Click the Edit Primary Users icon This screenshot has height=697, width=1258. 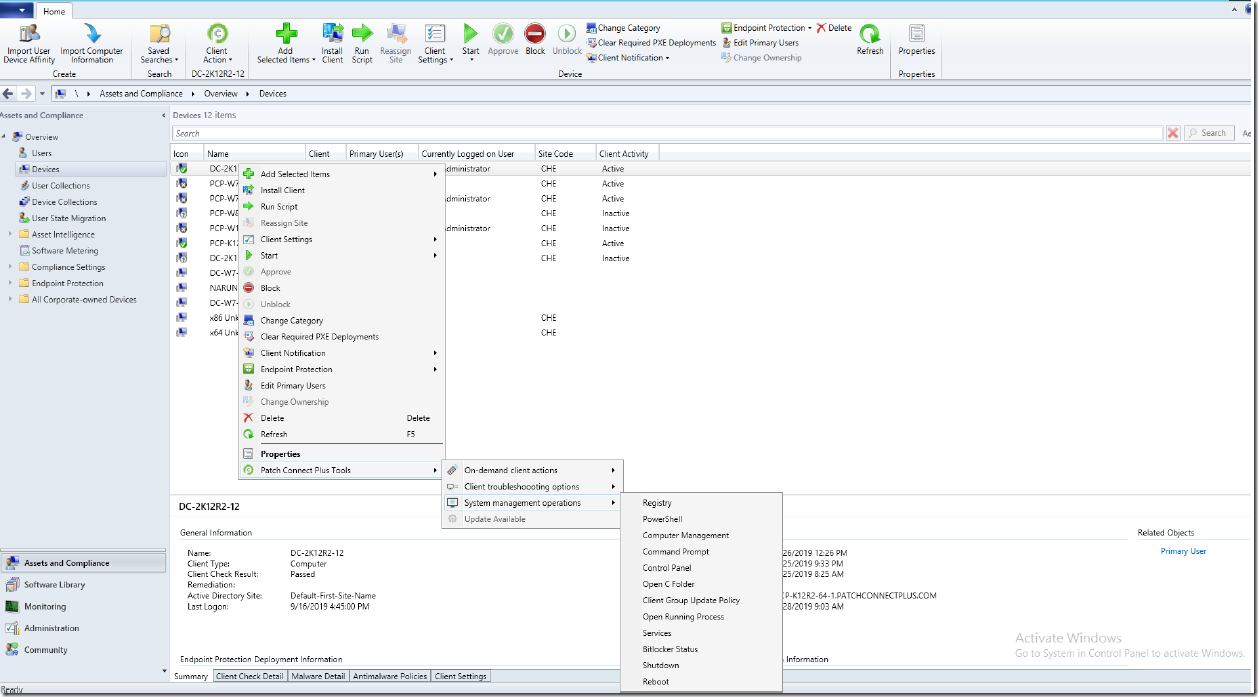[764, 43]
